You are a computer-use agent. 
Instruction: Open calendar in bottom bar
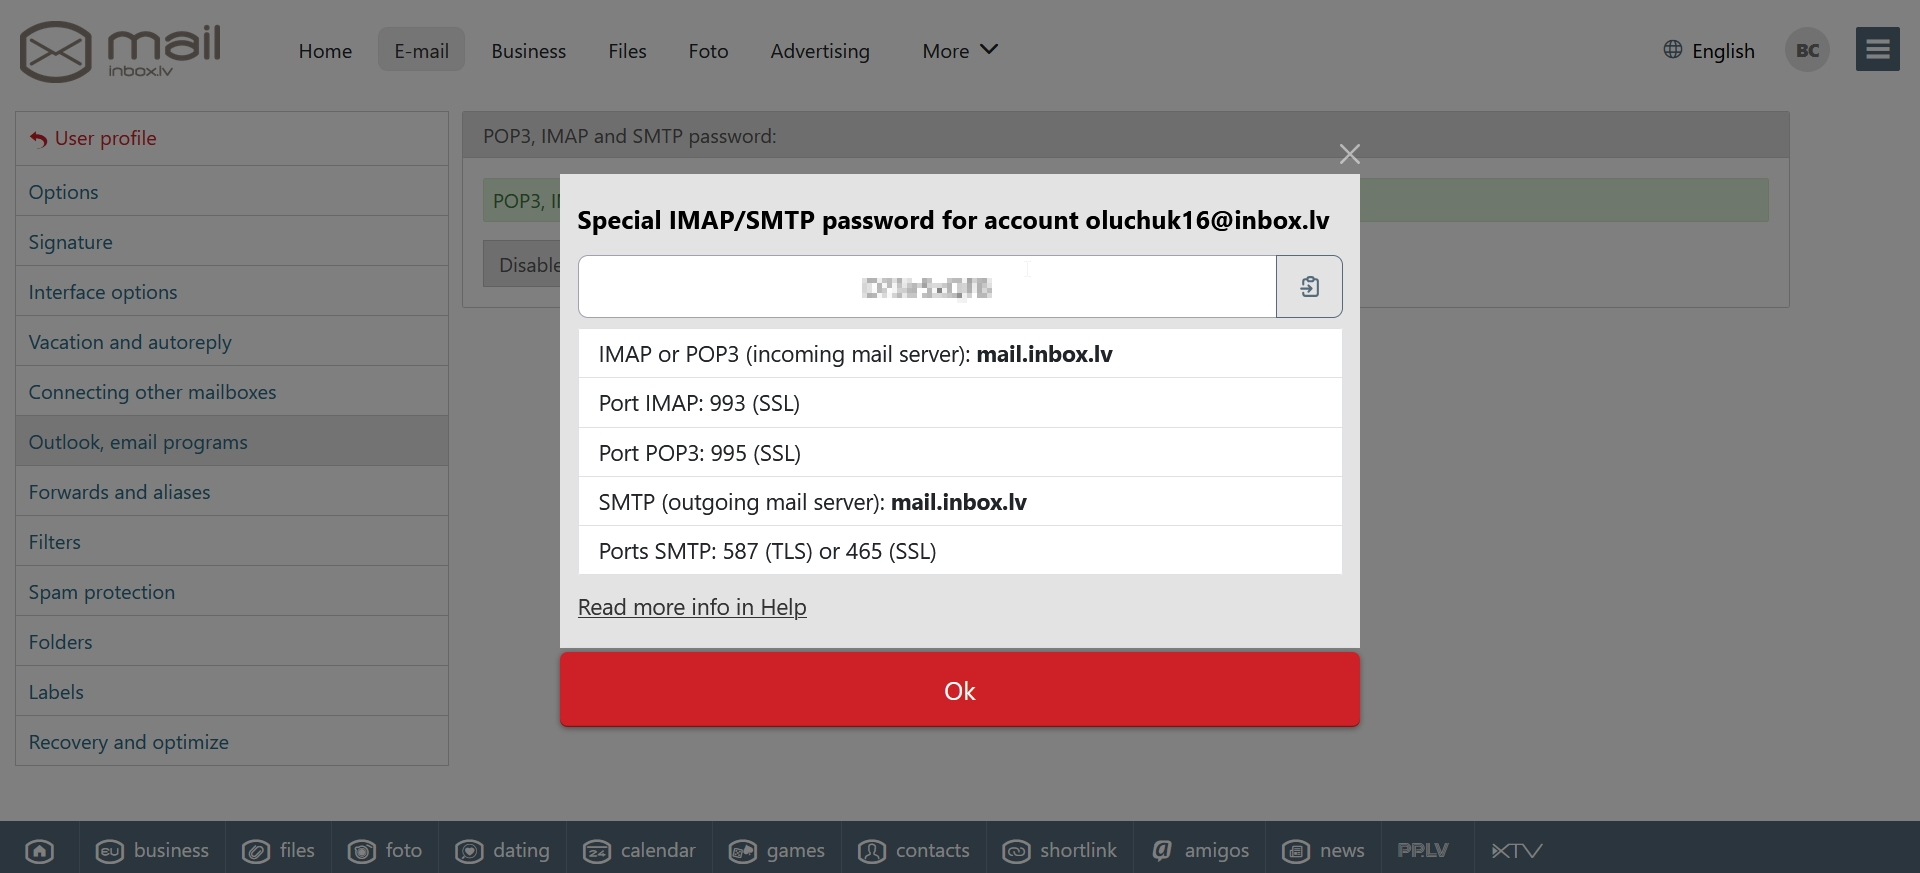(x=640, y=850)
